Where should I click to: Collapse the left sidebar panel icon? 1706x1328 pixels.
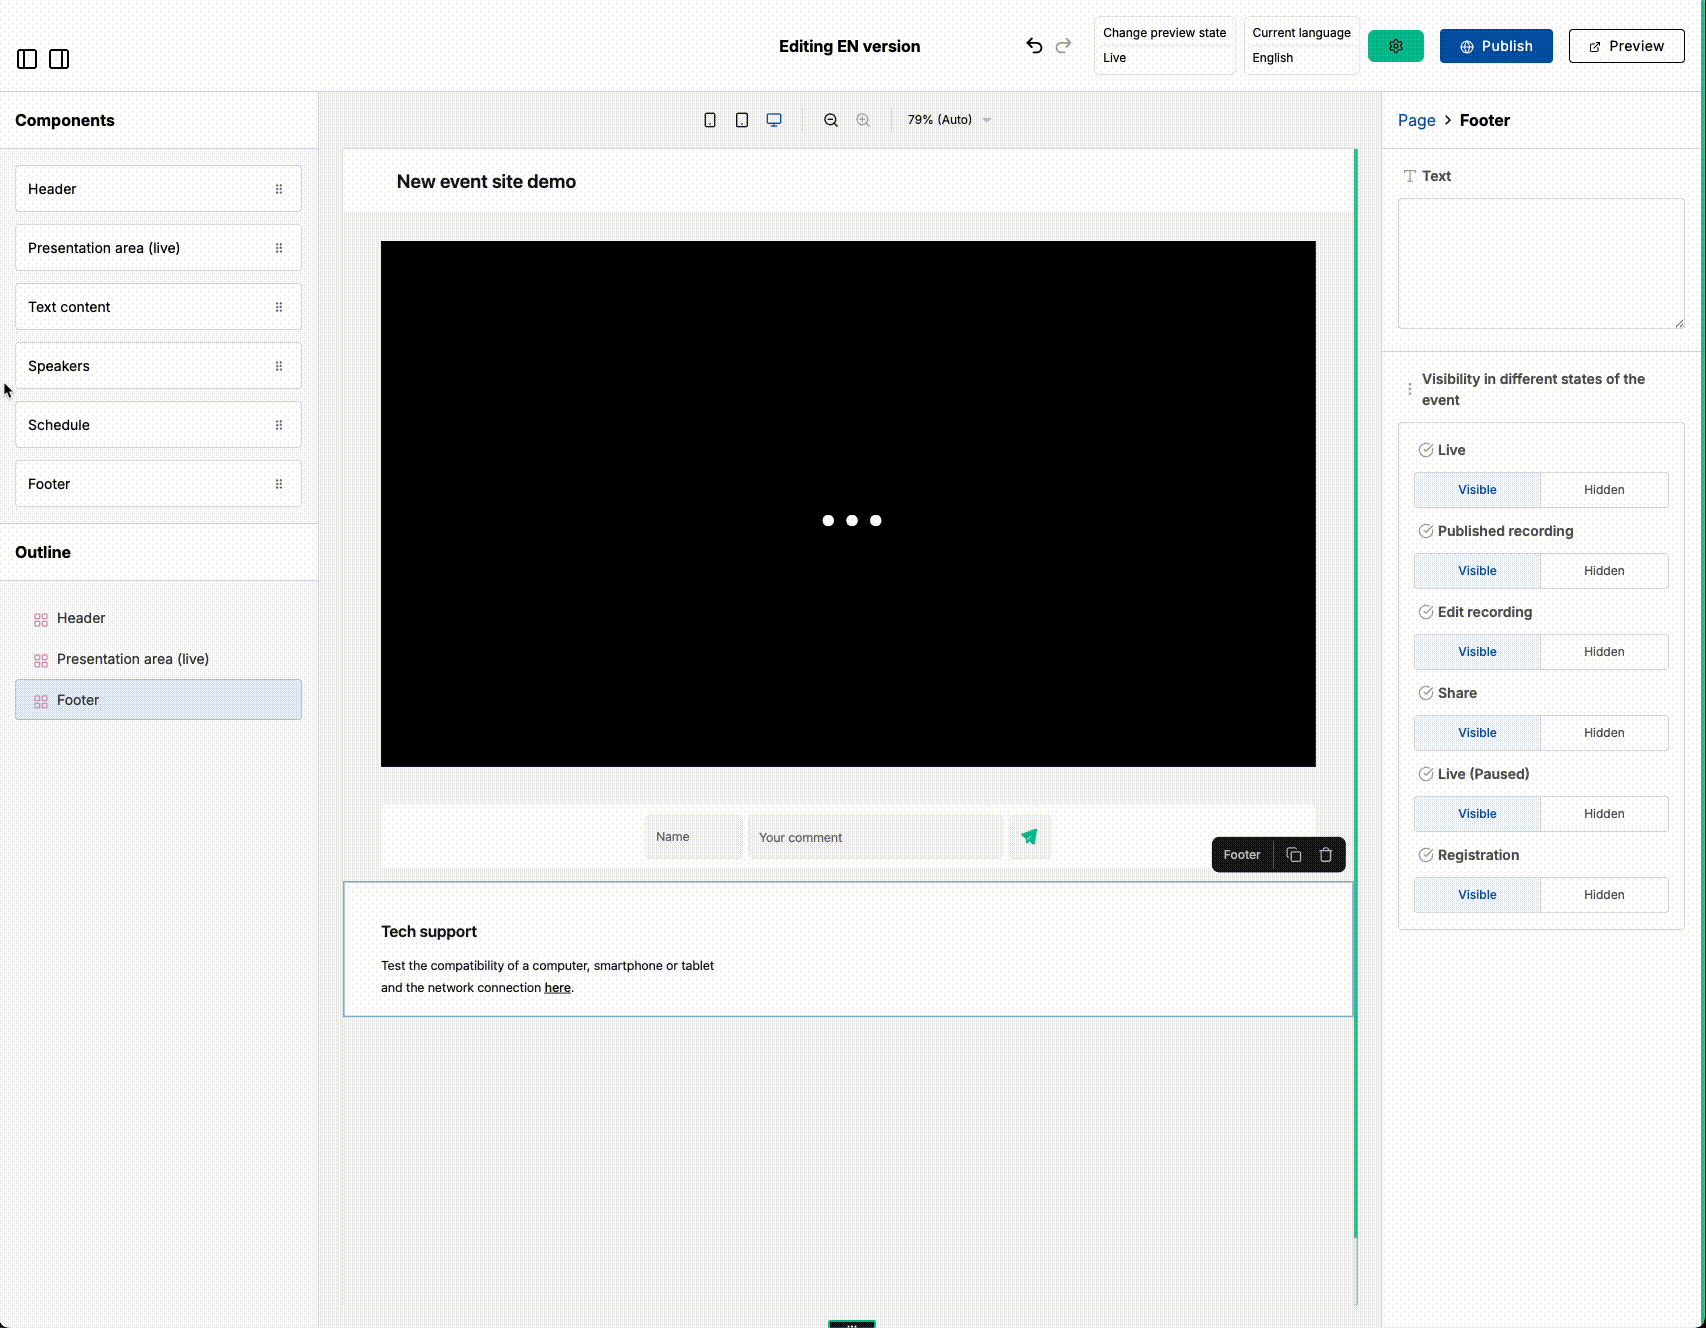point(26,59)
